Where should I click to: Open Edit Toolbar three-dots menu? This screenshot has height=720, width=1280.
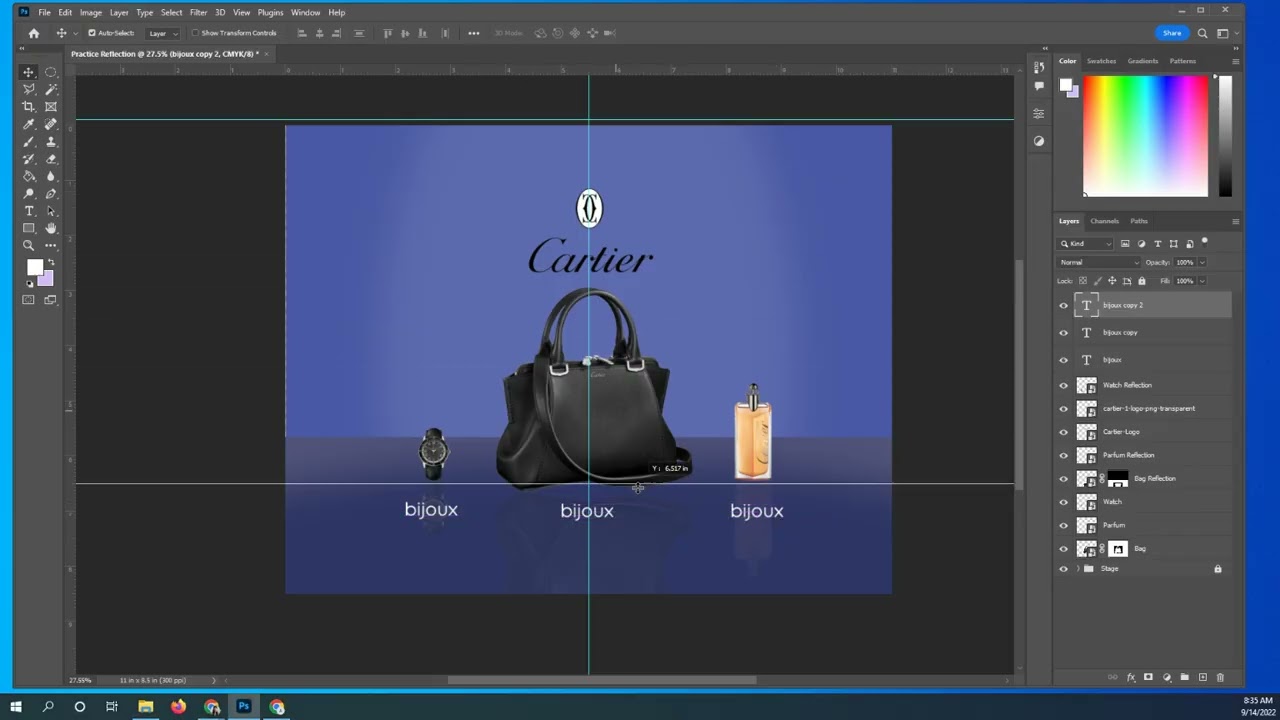(x=51, y=245)
